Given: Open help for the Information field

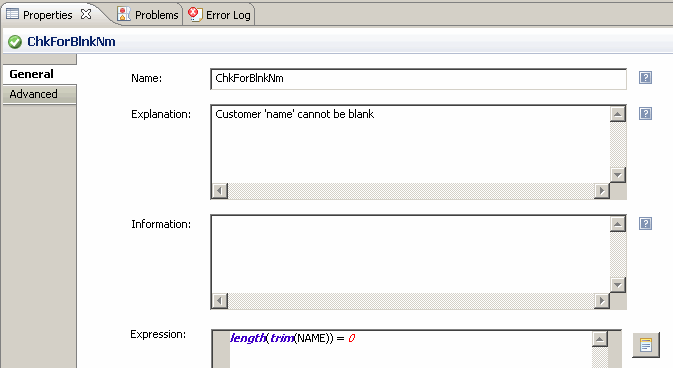Looking at the screenshot, I should [645, 224].
